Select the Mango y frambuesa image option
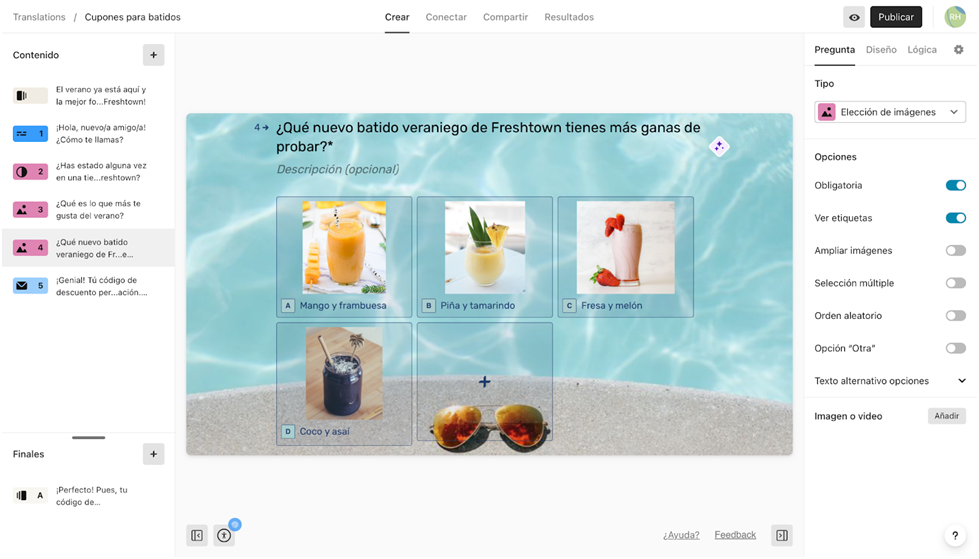The image size is (979, 559). pos(344,257)
